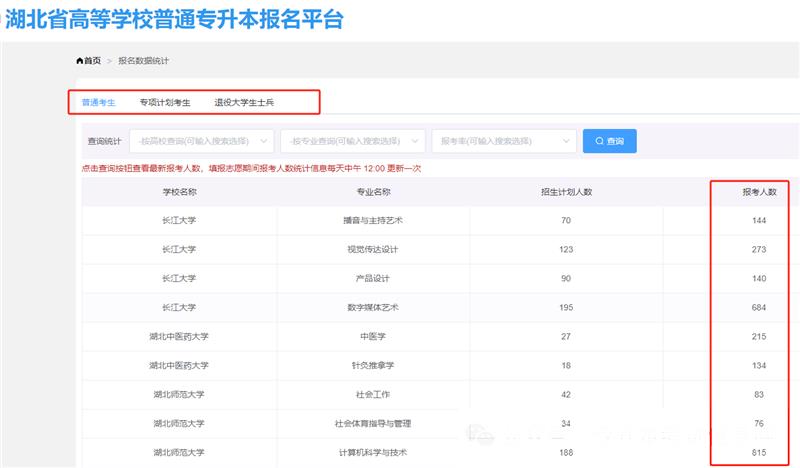Image resolution: width=800 pixels, height=468 pixels.
Task: Click the blue 查询 search button
Action: pos(610,141)
